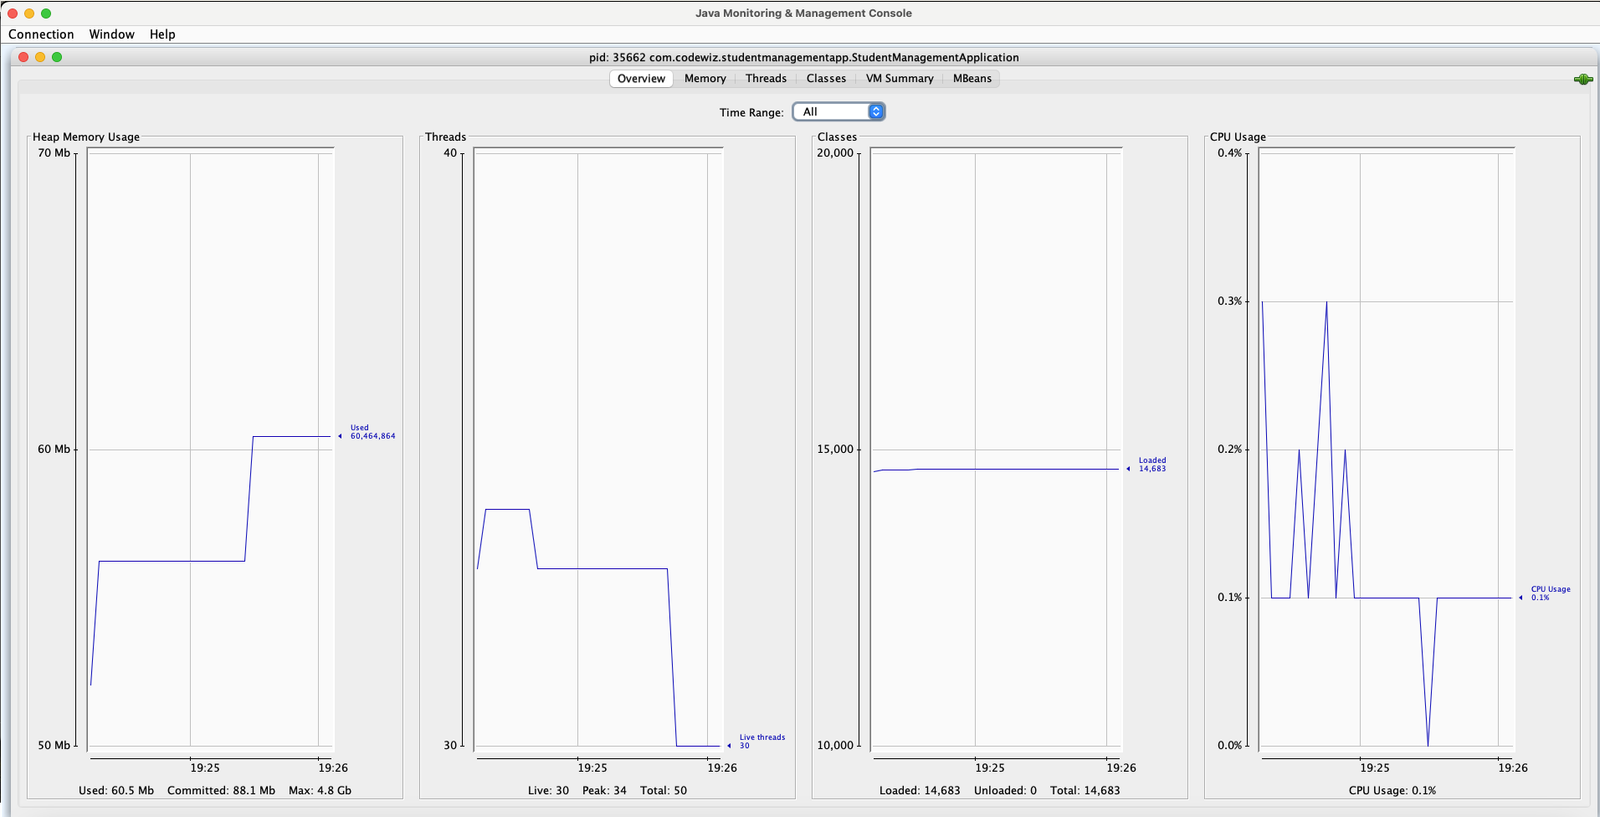Switch to the Memory tab

[705, 79]
